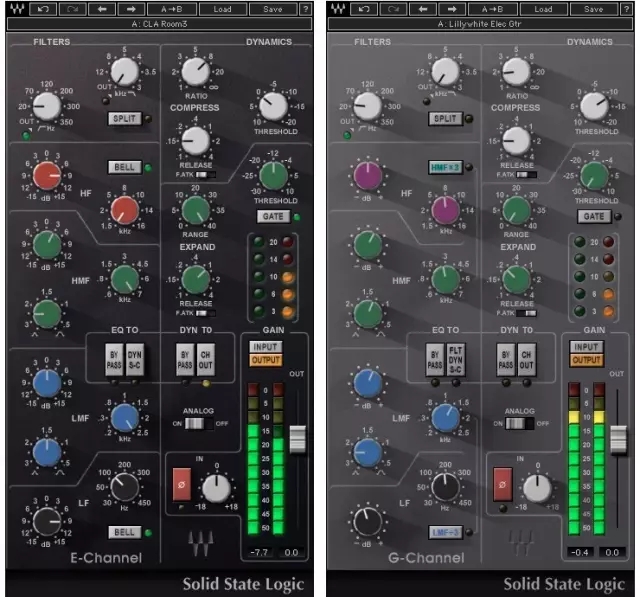This screenshot has height=597, width=640.
Task: Open help question mark in G-Channel toolbar
Action: click(x=626, y=9)
